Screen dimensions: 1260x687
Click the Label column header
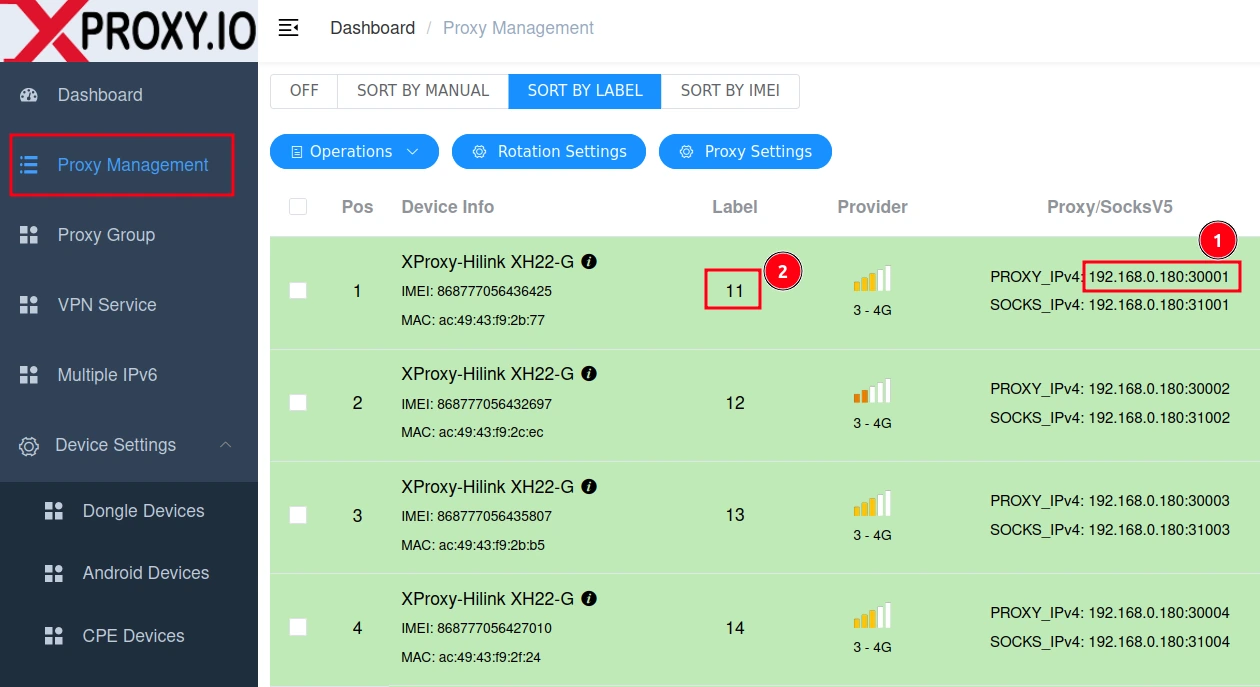(x=735, y=207)
